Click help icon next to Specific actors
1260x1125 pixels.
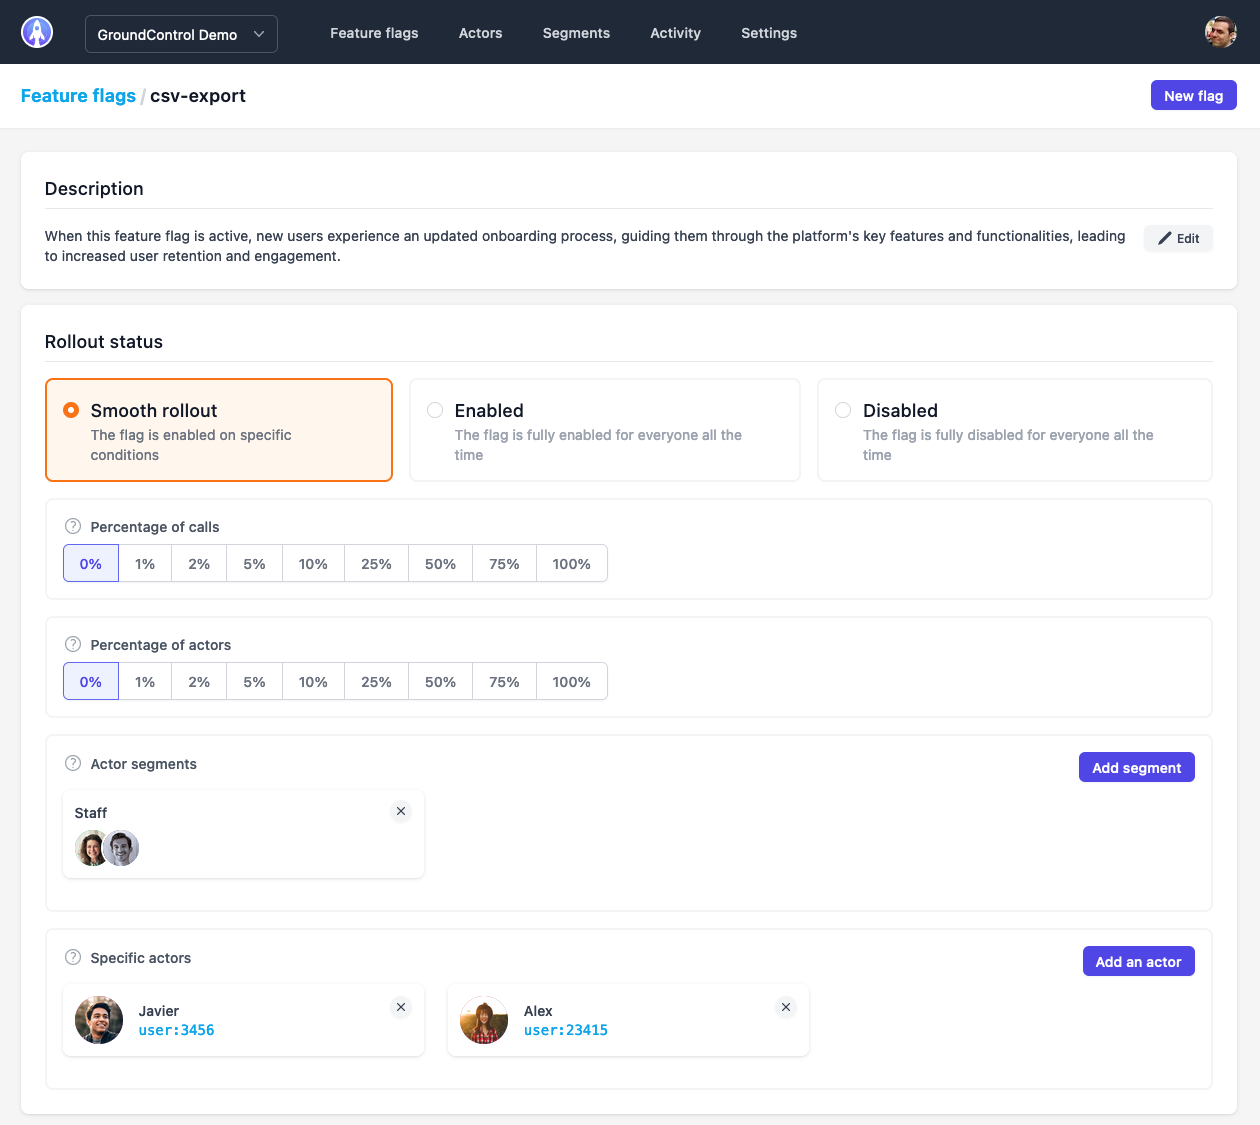point(72,956)
